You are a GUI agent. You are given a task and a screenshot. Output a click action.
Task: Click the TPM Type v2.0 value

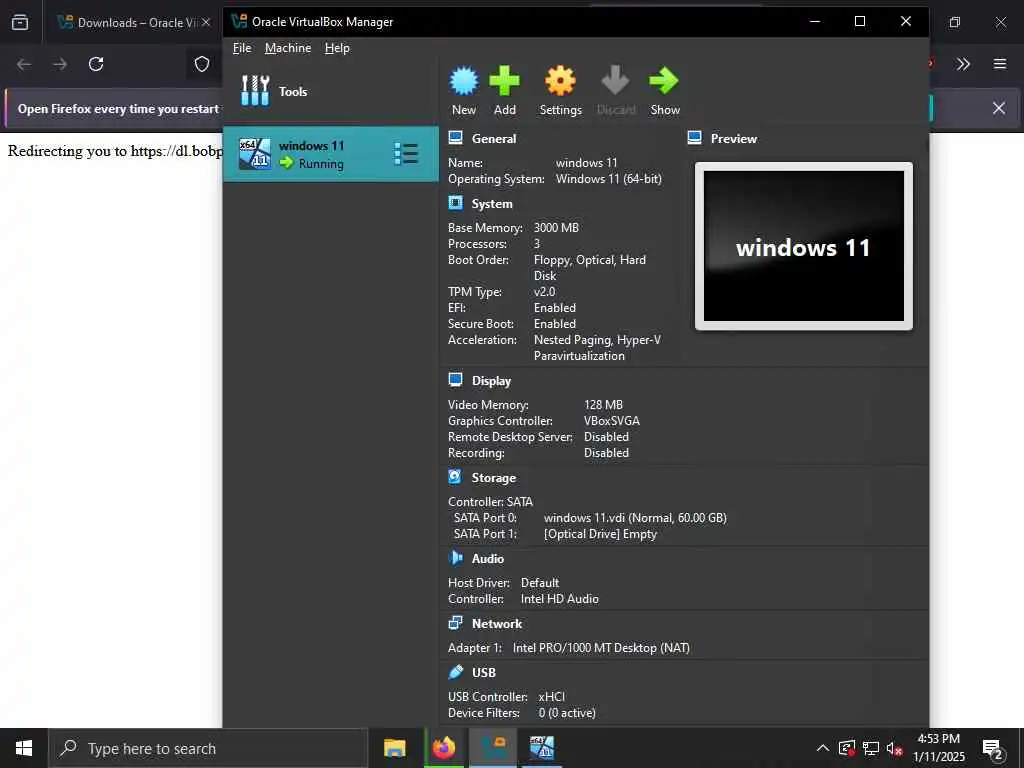tap(544, 292)
